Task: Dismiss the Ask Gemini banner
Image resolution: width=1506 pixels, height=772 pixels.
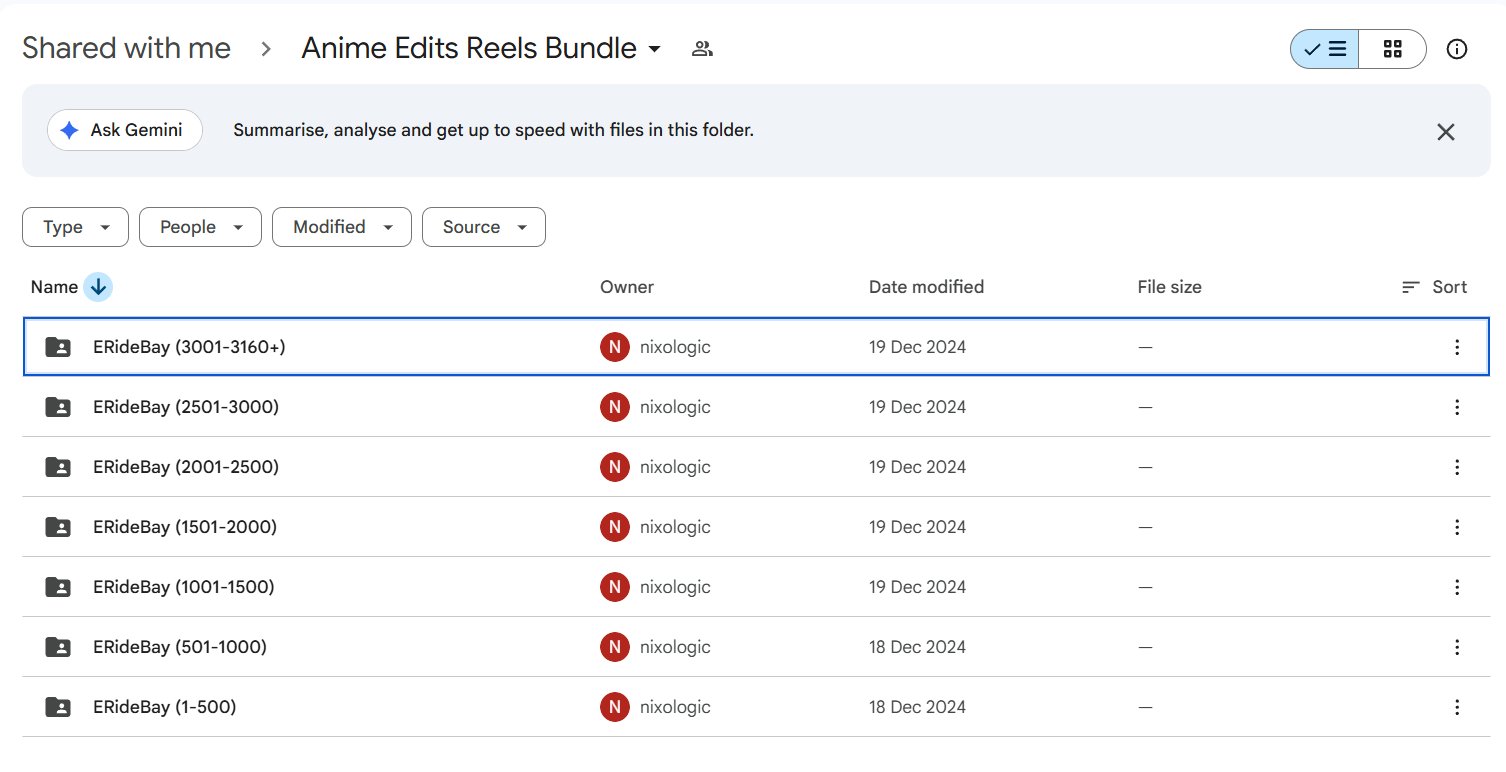Action: 1445,131
